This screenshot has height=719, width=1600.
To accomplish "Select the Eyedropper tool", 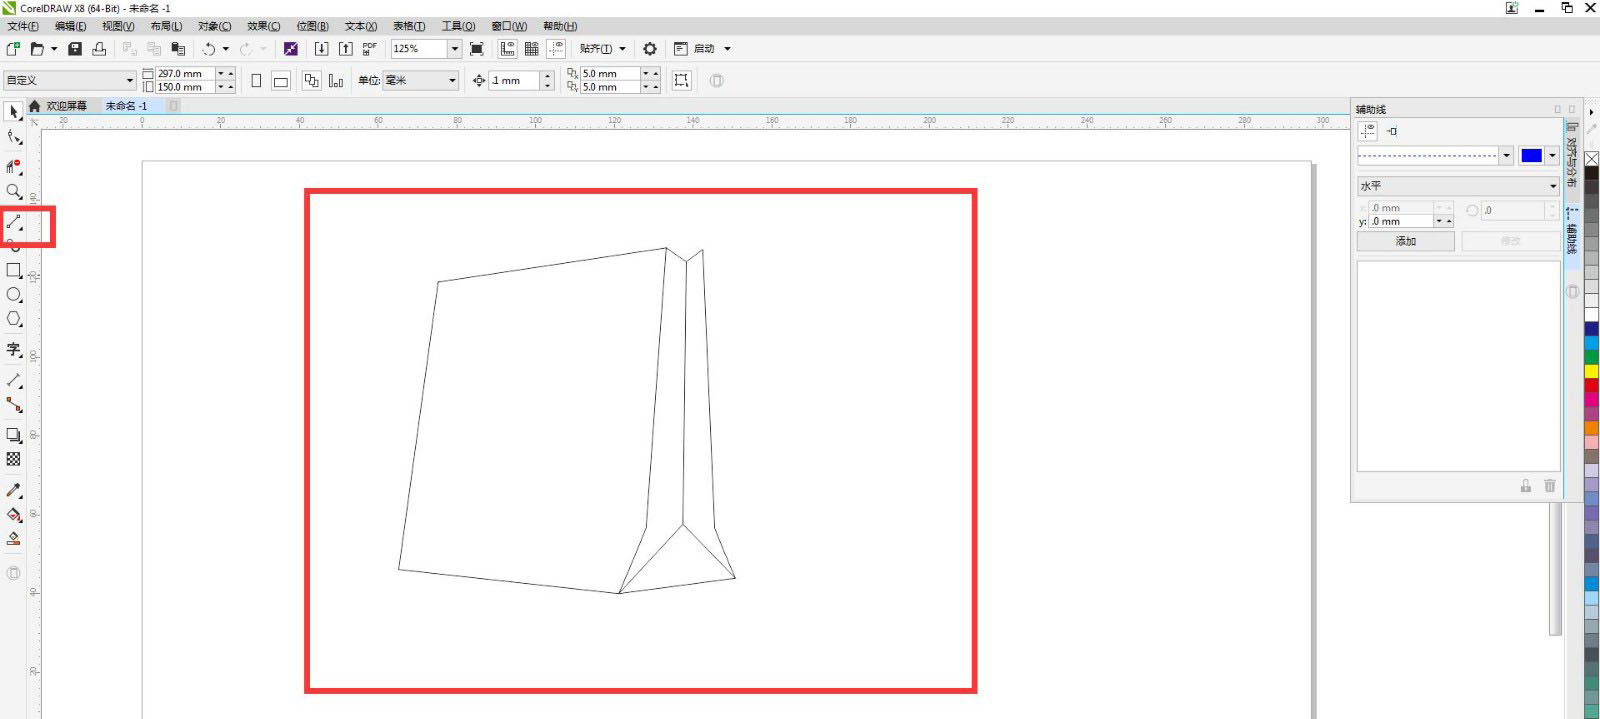I will [x=14, y=490].
